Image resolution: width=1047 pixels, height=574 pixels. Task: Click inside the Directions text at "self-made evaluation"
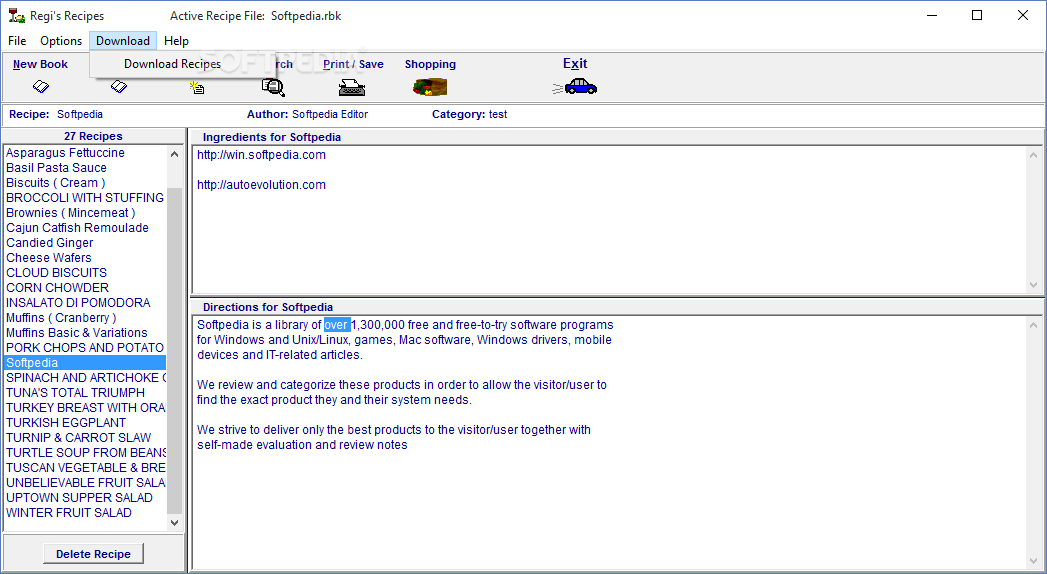click(254, 445)
